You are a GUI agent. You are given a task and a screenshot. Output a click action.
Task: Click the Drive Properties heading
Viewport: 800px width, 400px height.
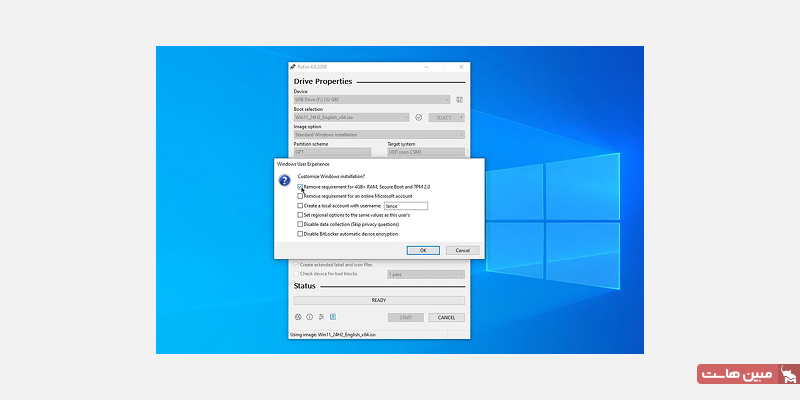[x=323, y=82]
